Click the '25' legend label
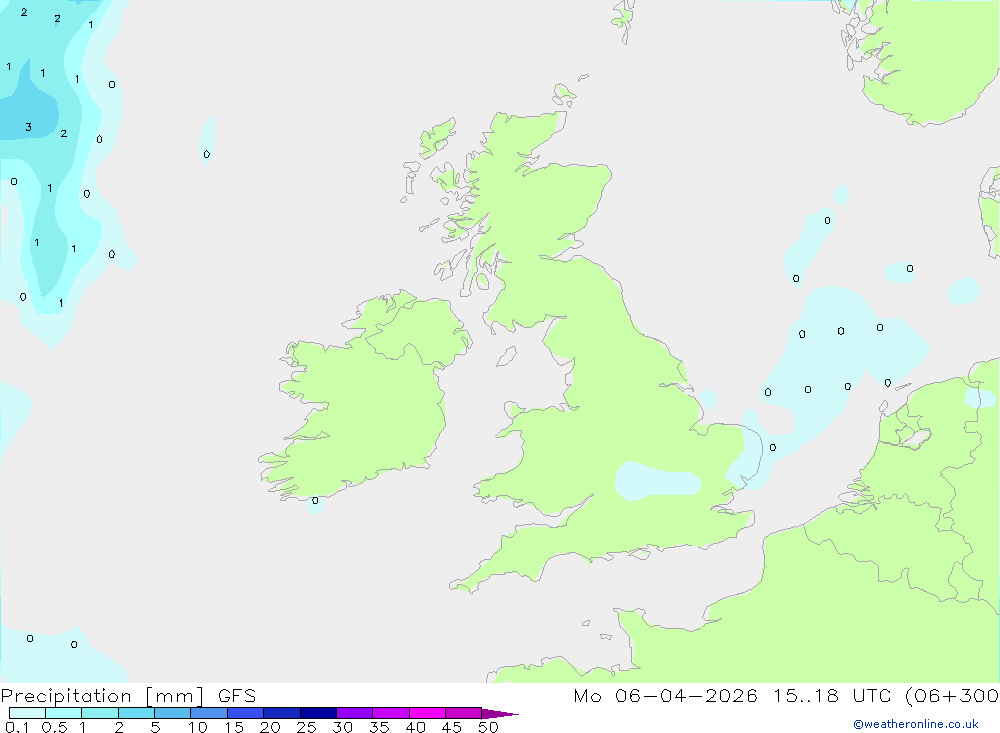The height and width of the screenshot is (733, 1000). [306, 727]
